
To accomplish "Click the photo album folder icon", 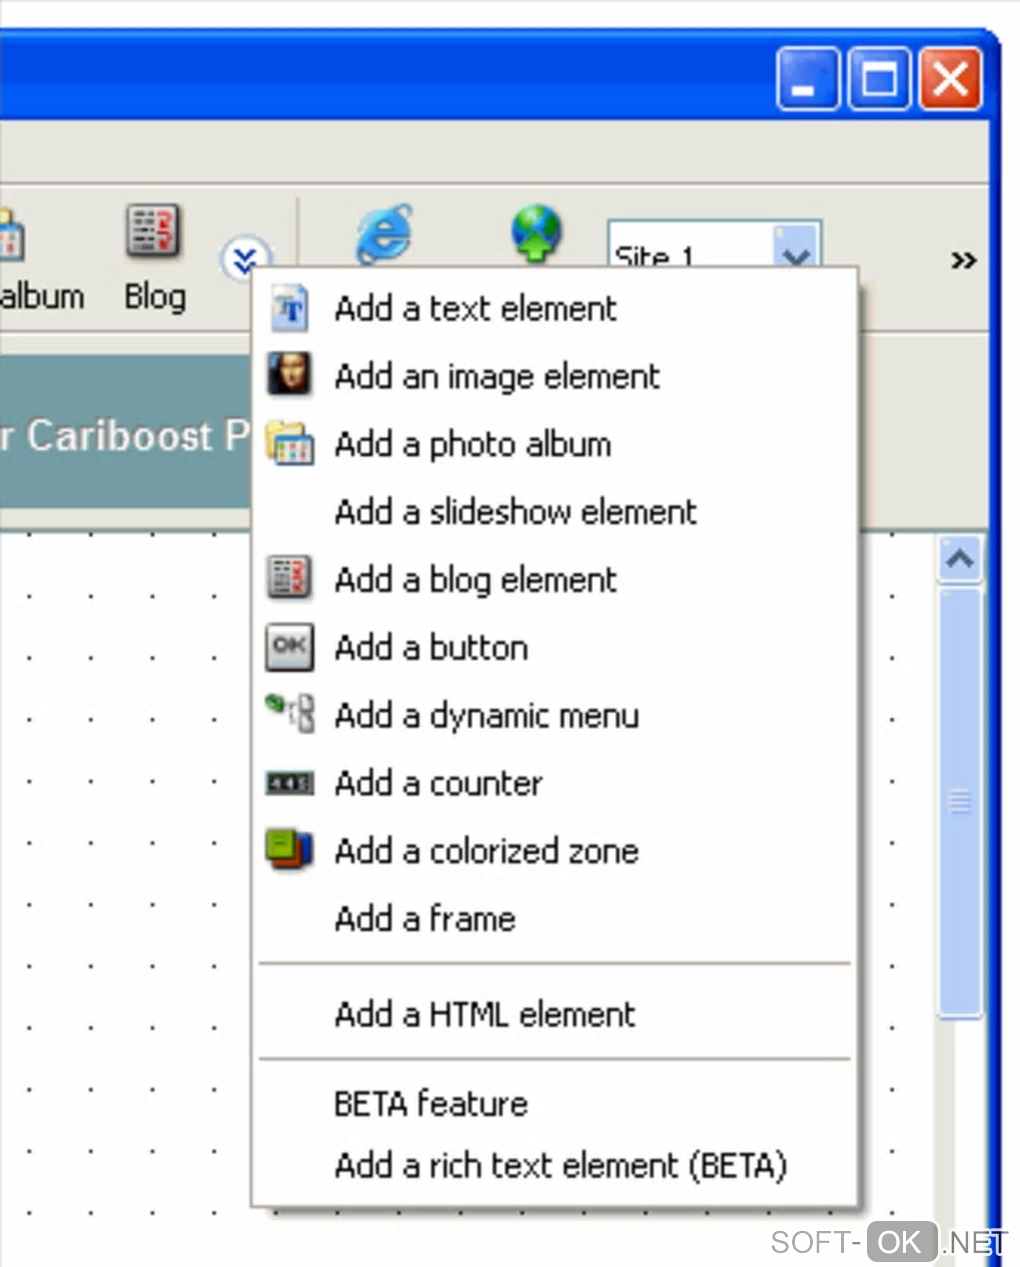I will (x=290, y=443).
